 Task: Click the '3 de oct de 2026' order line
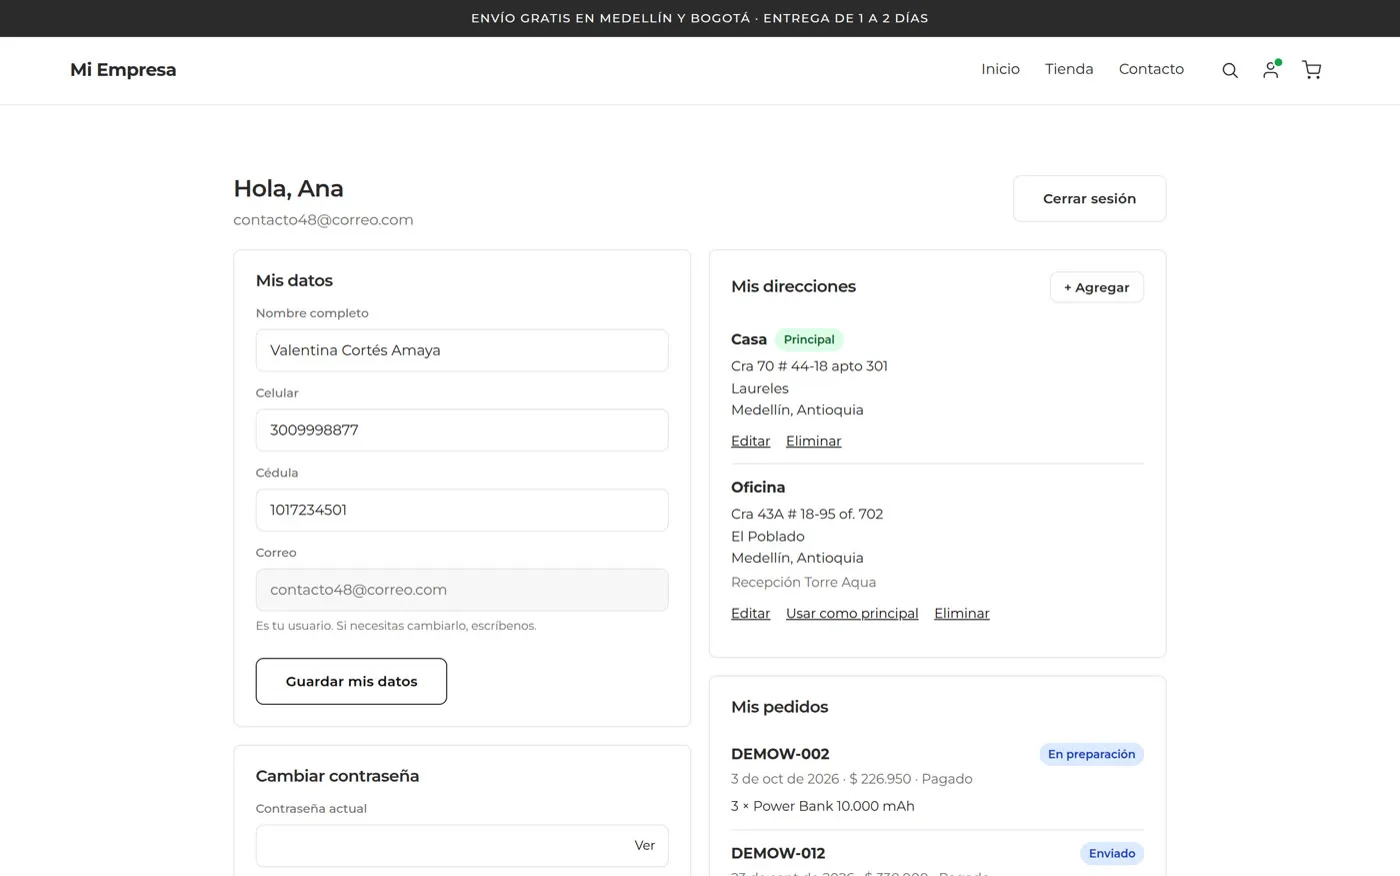coord(851,779)
